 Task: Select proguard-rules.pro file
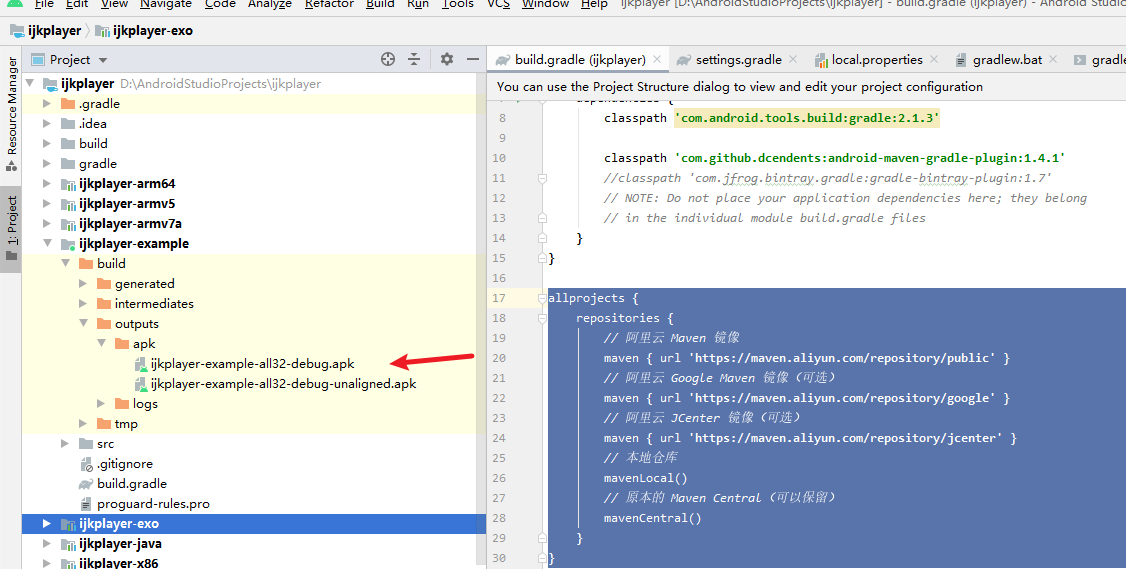tap(153, 504)
